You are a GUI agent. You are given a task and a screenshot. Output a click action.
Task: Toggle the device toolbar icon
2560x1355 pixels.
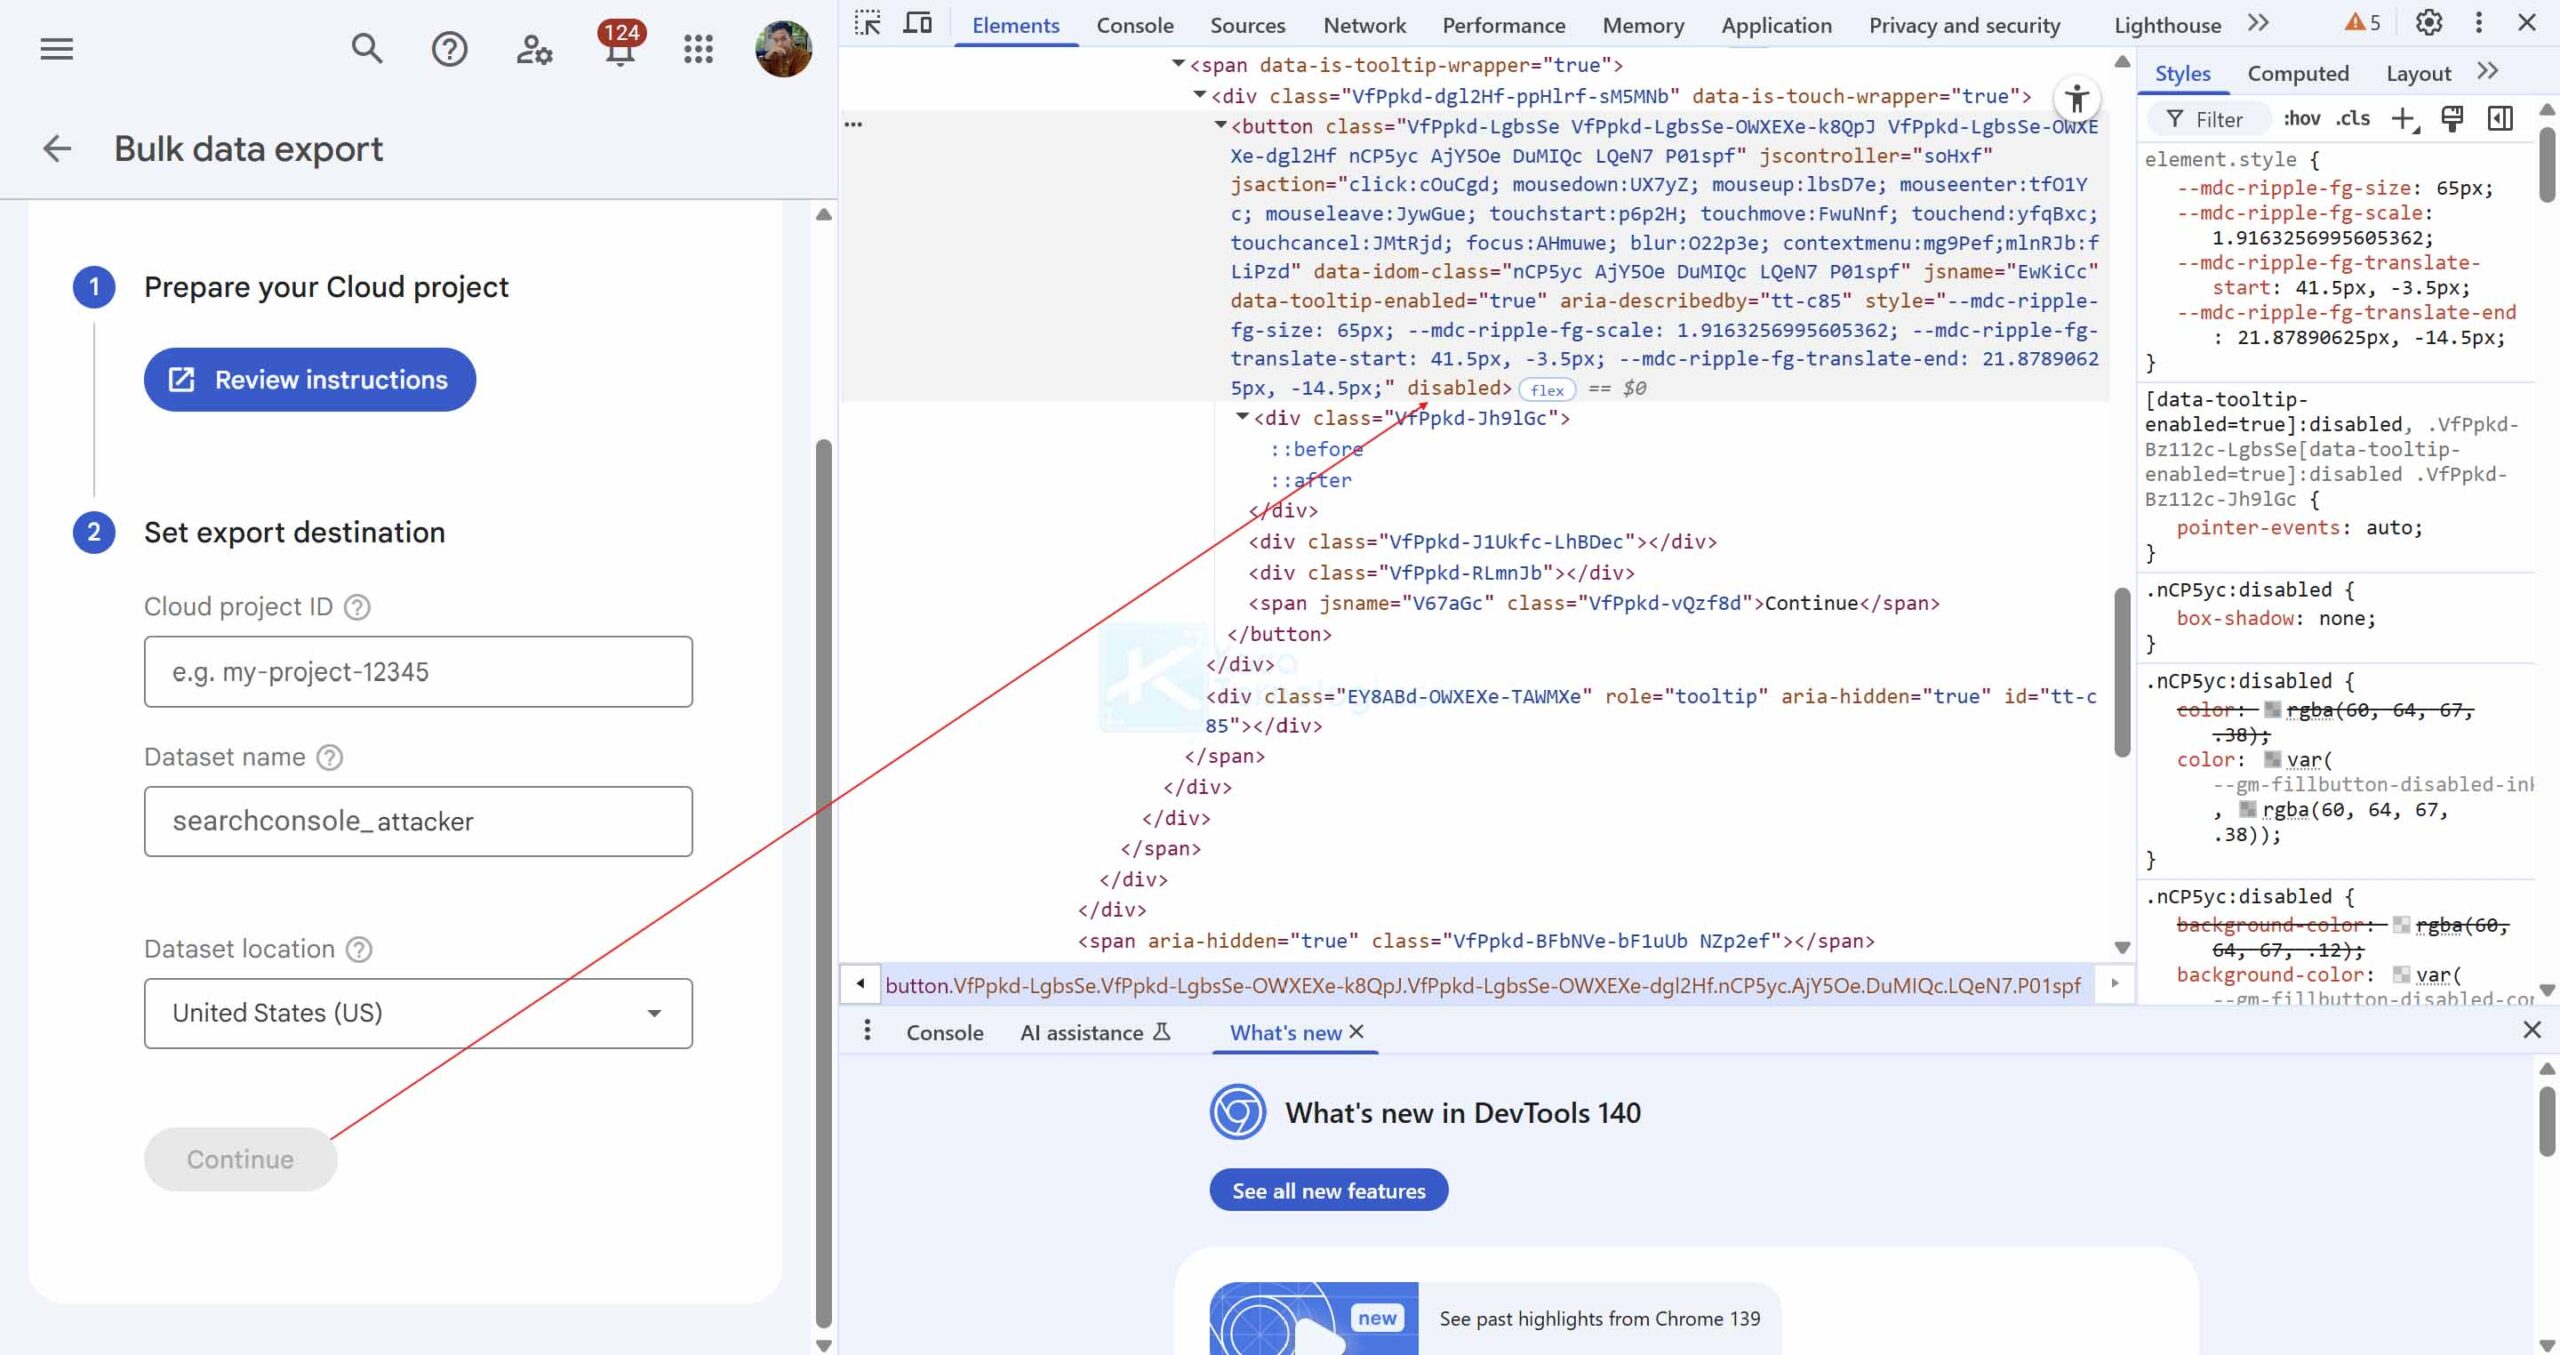917,23
